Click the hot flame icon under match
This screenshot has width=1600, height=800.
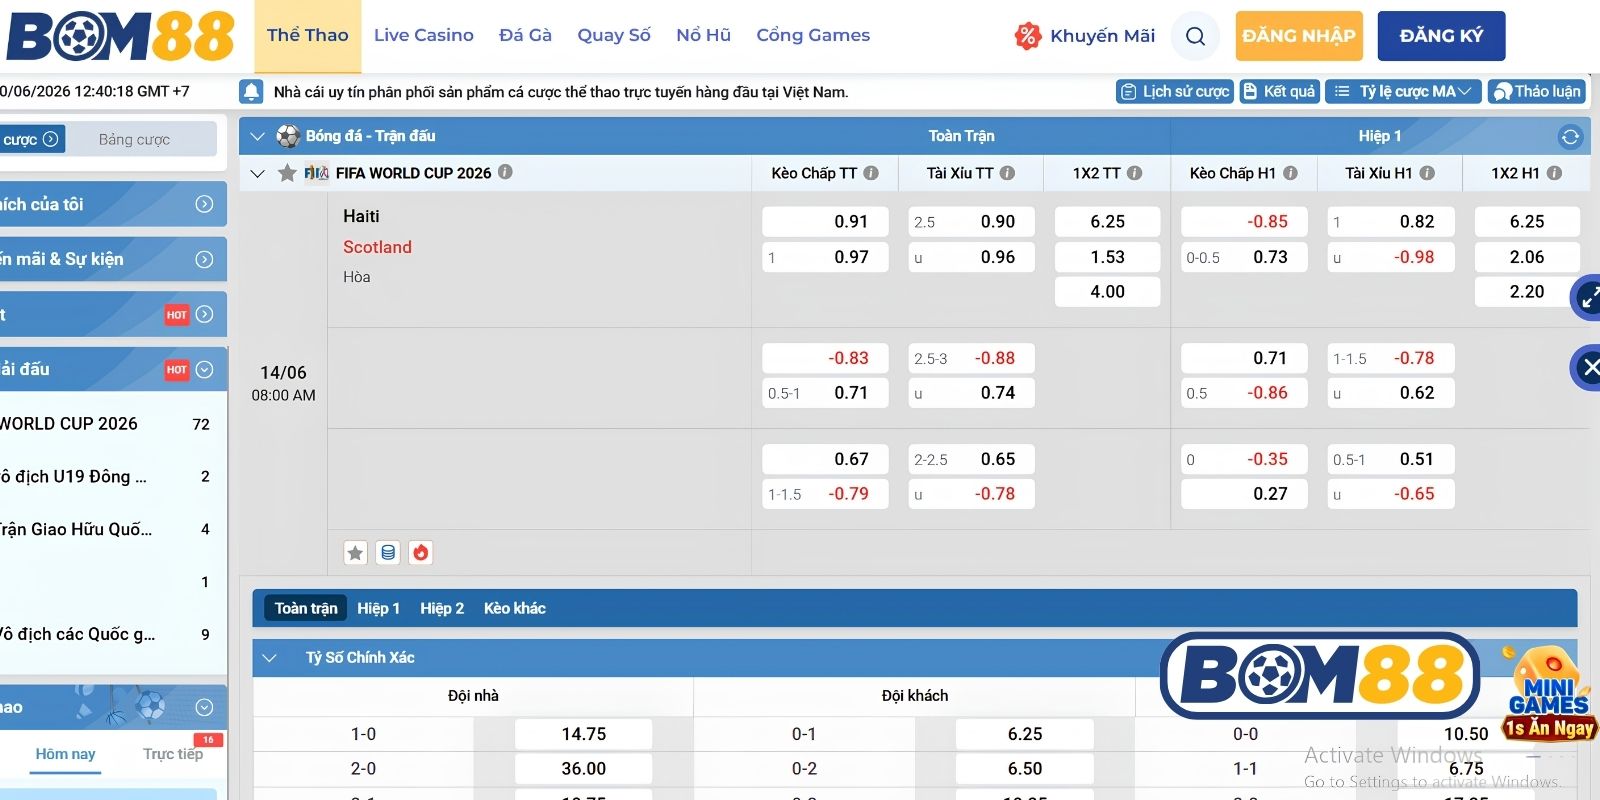point(421,552)
